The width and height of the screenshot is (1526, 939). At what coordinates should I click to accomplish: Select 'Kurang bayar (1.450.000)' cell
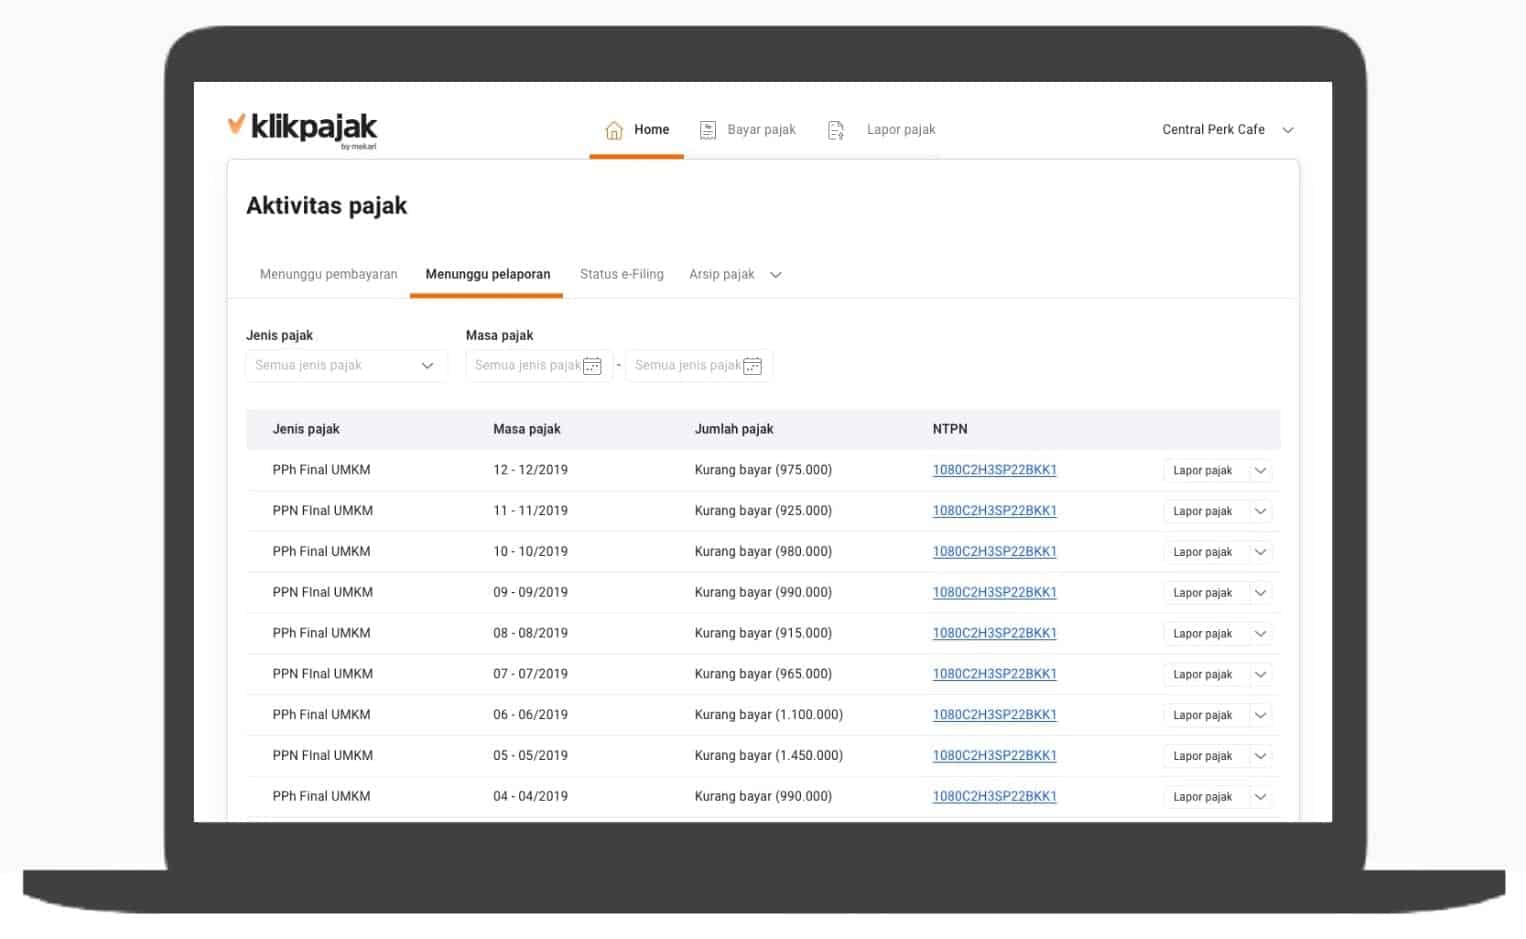[769, 756]
